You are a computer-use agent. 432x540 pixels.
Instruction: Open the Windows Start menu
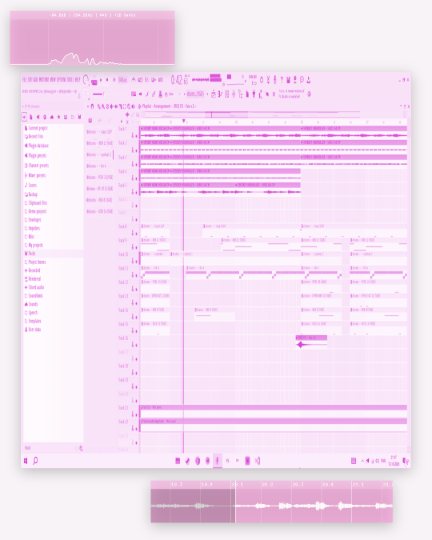click(26, 461)
